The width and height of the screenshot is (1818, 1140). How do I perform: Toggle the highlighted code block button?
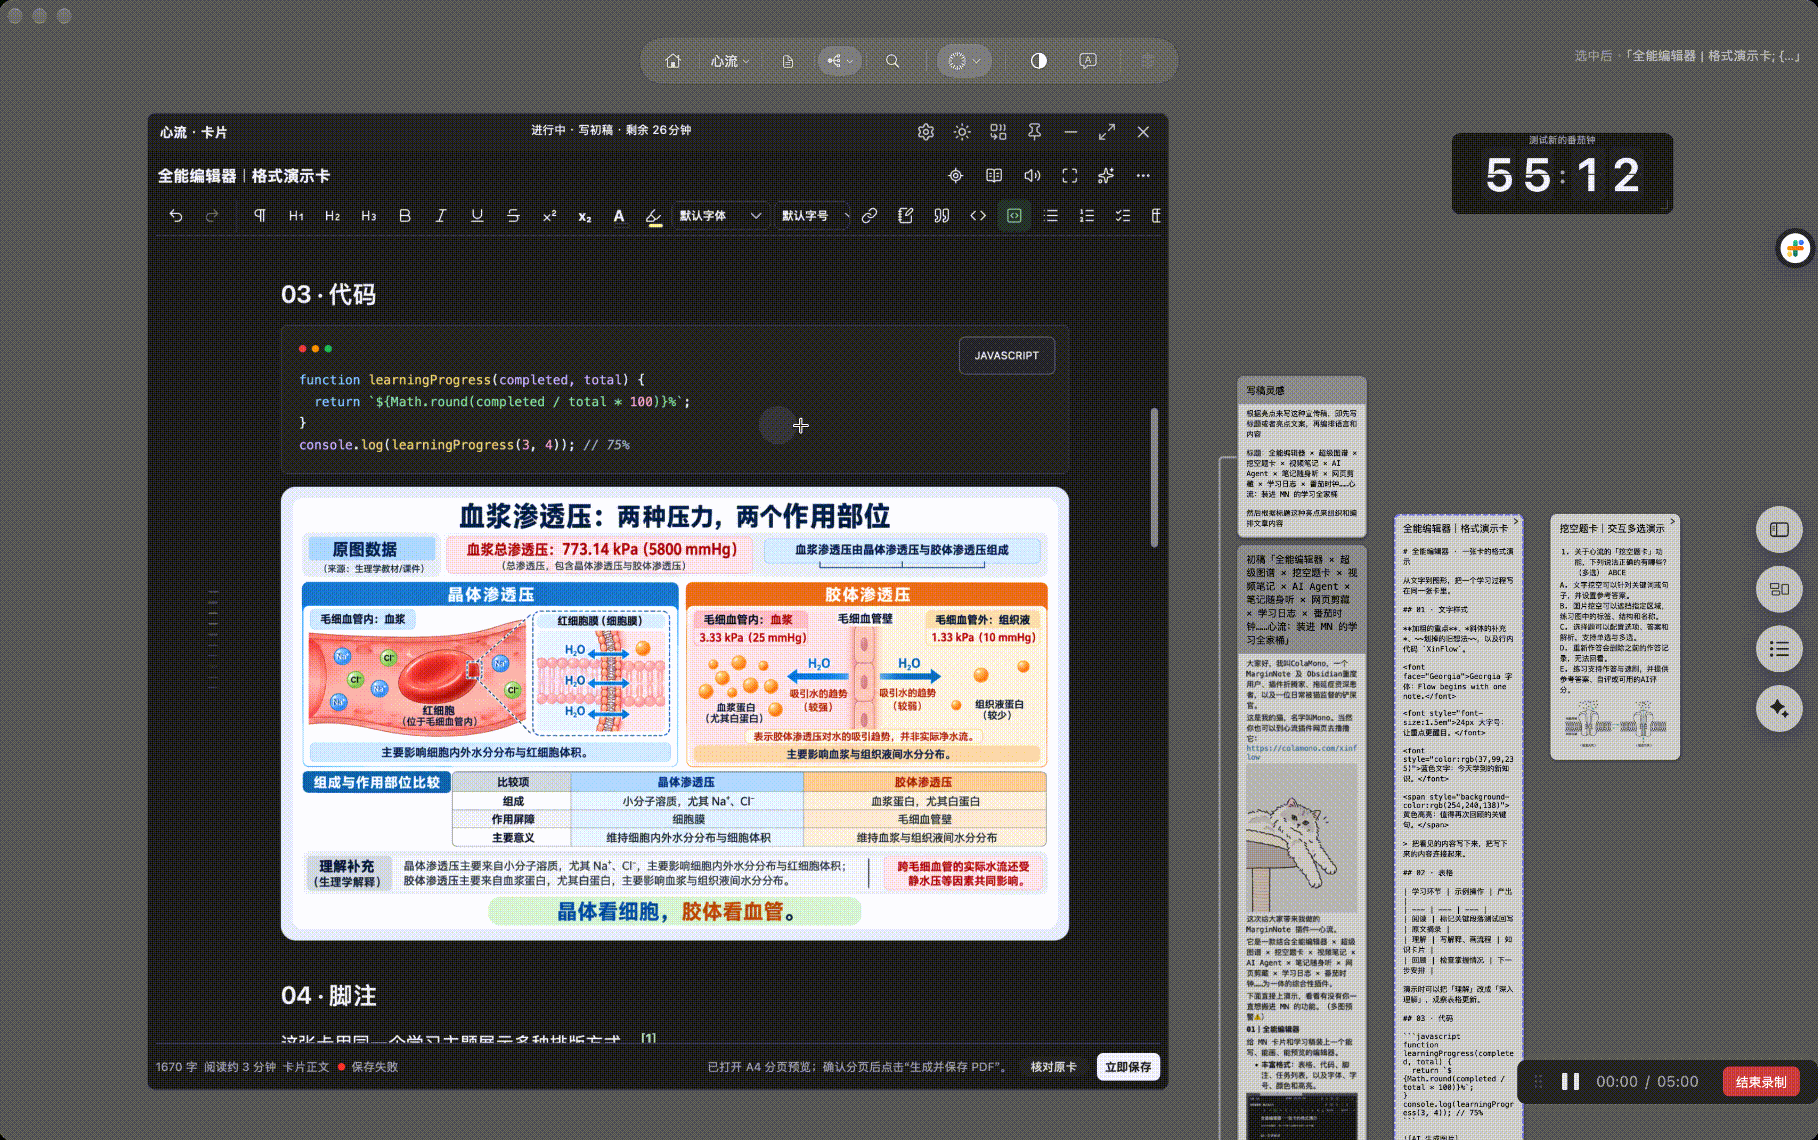[1014, 216]
